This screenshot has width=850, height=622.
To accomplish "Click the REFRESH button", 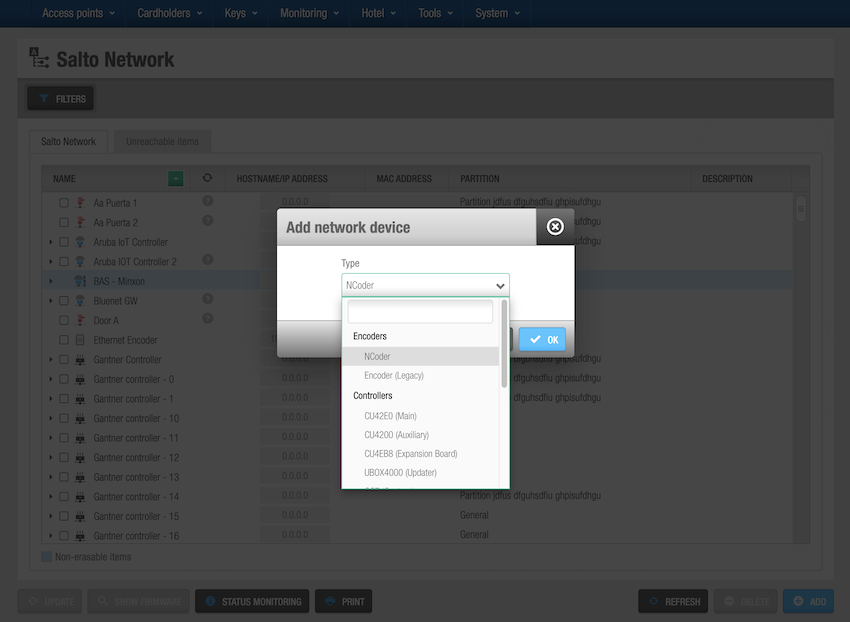I will coord(673,601).
